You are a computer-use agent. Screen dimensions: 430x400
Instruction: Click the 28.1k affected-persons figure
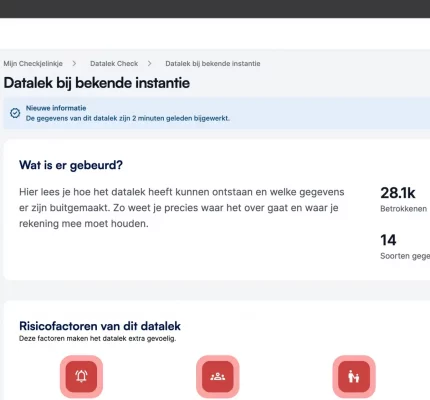[x=398, y=193]
